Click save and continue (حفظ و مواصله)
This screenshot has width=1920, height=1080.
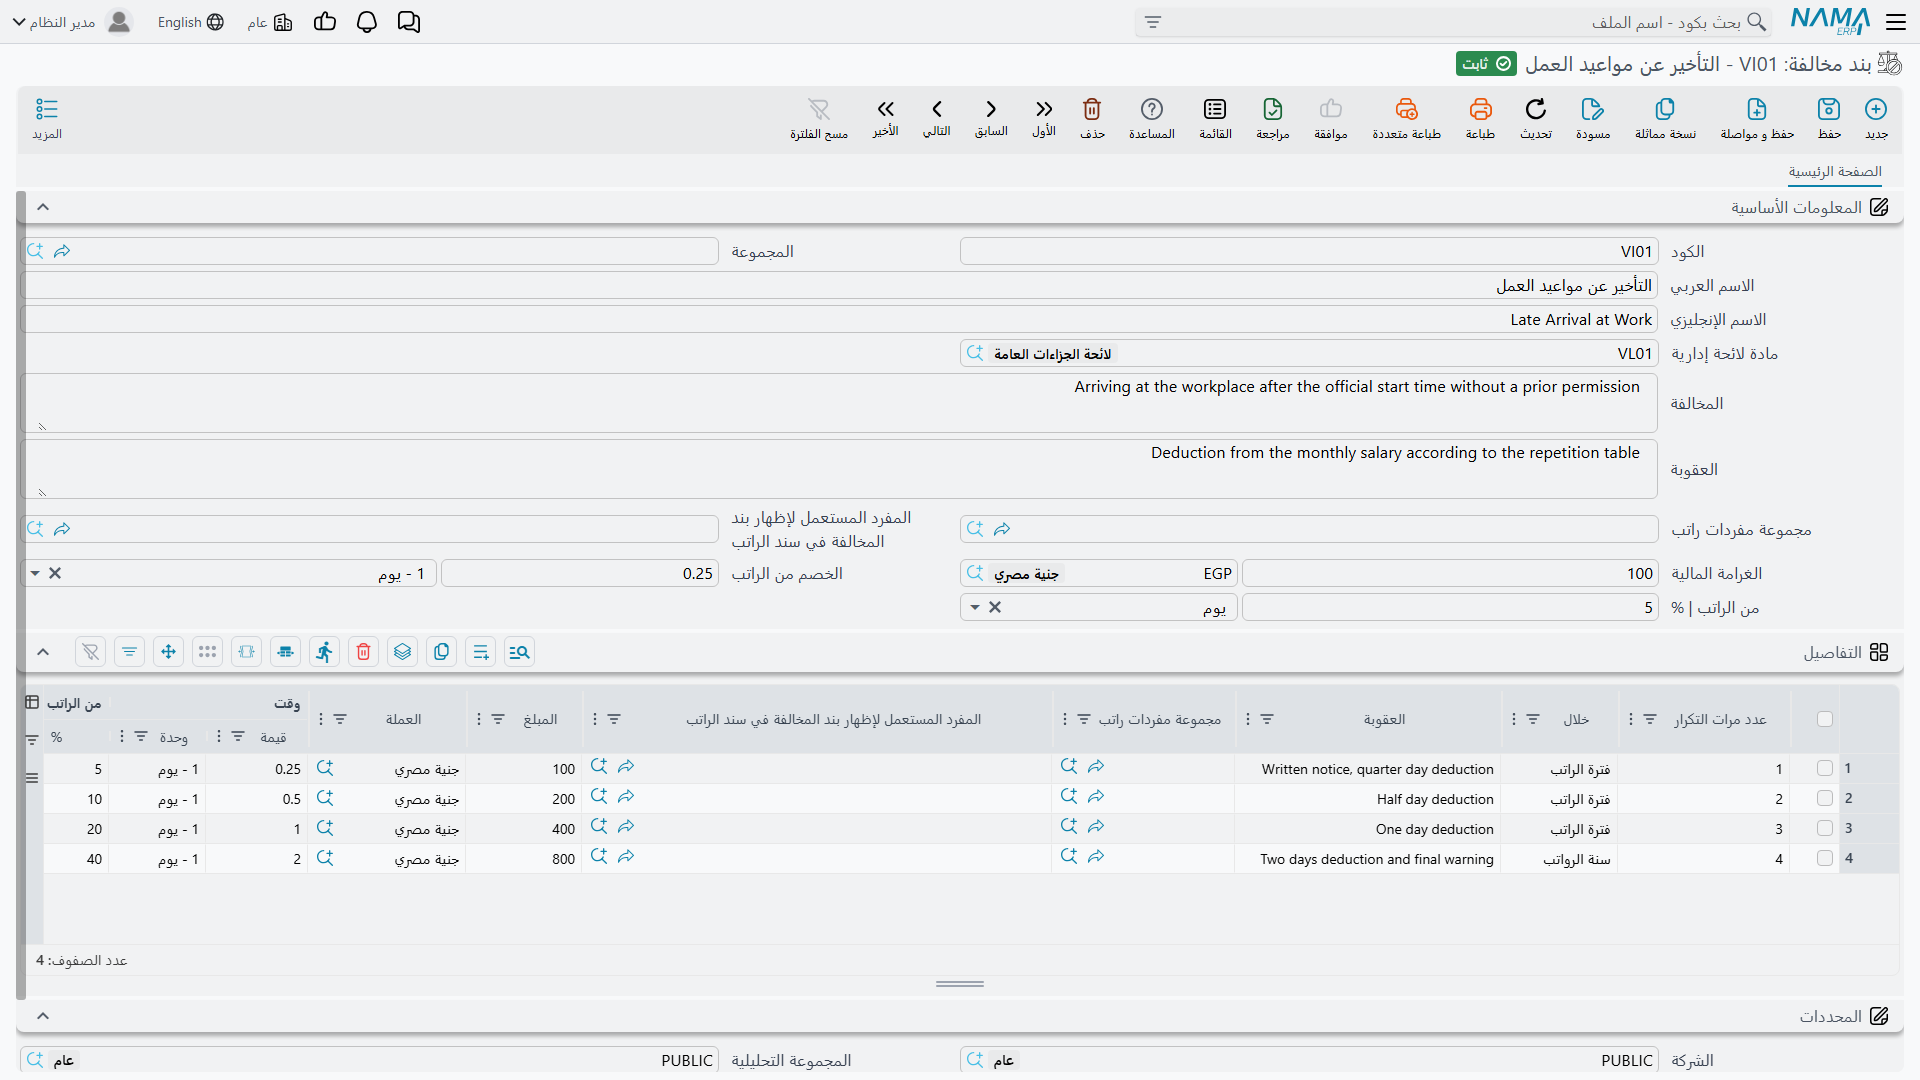point(1757,117)
